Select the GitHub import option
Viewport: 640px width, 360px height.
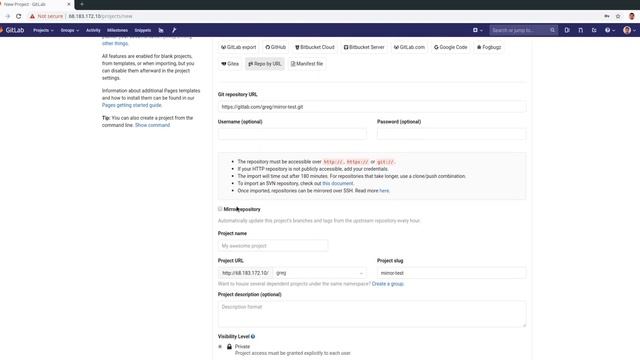pos(276,47)
